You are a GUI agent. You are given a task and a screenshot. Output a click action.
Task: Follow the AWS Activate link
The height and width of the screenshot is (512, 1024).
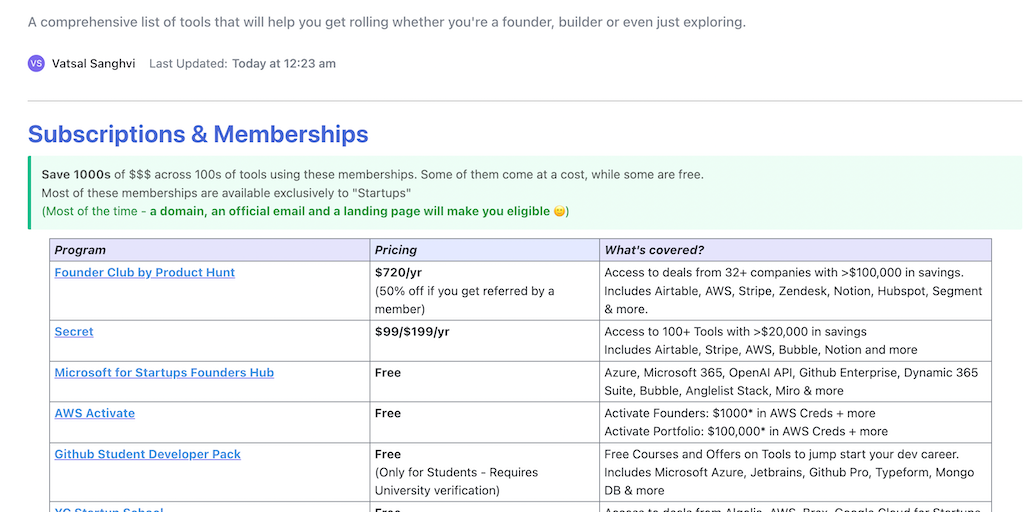(x=95, y=414)
